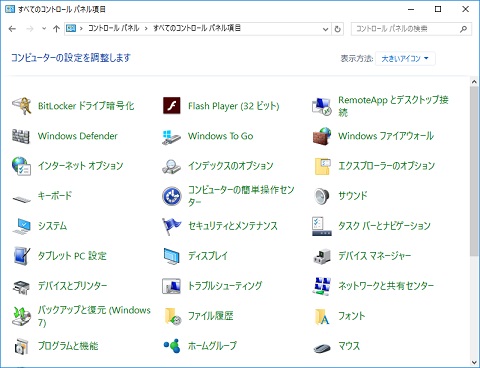Open the Windows ファイアウォール icon
This screenshot has width=480, height=368.
[x=322, y=136]
